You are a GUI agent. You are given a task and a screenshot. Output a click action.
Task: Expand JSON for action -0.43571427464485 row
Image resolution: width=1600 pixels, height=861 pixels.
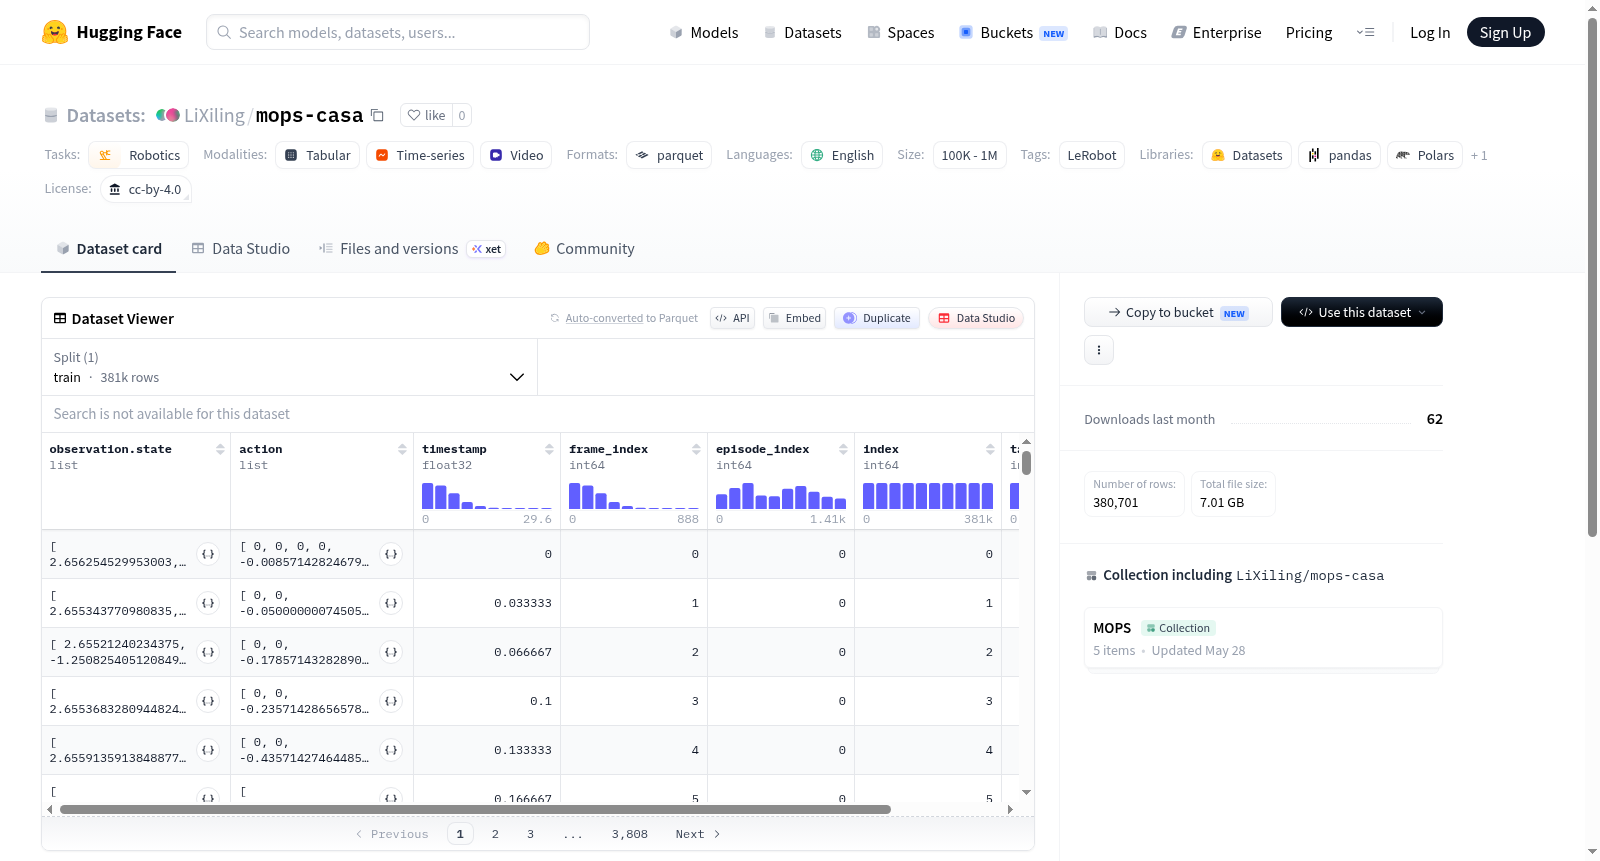(391, 750)
